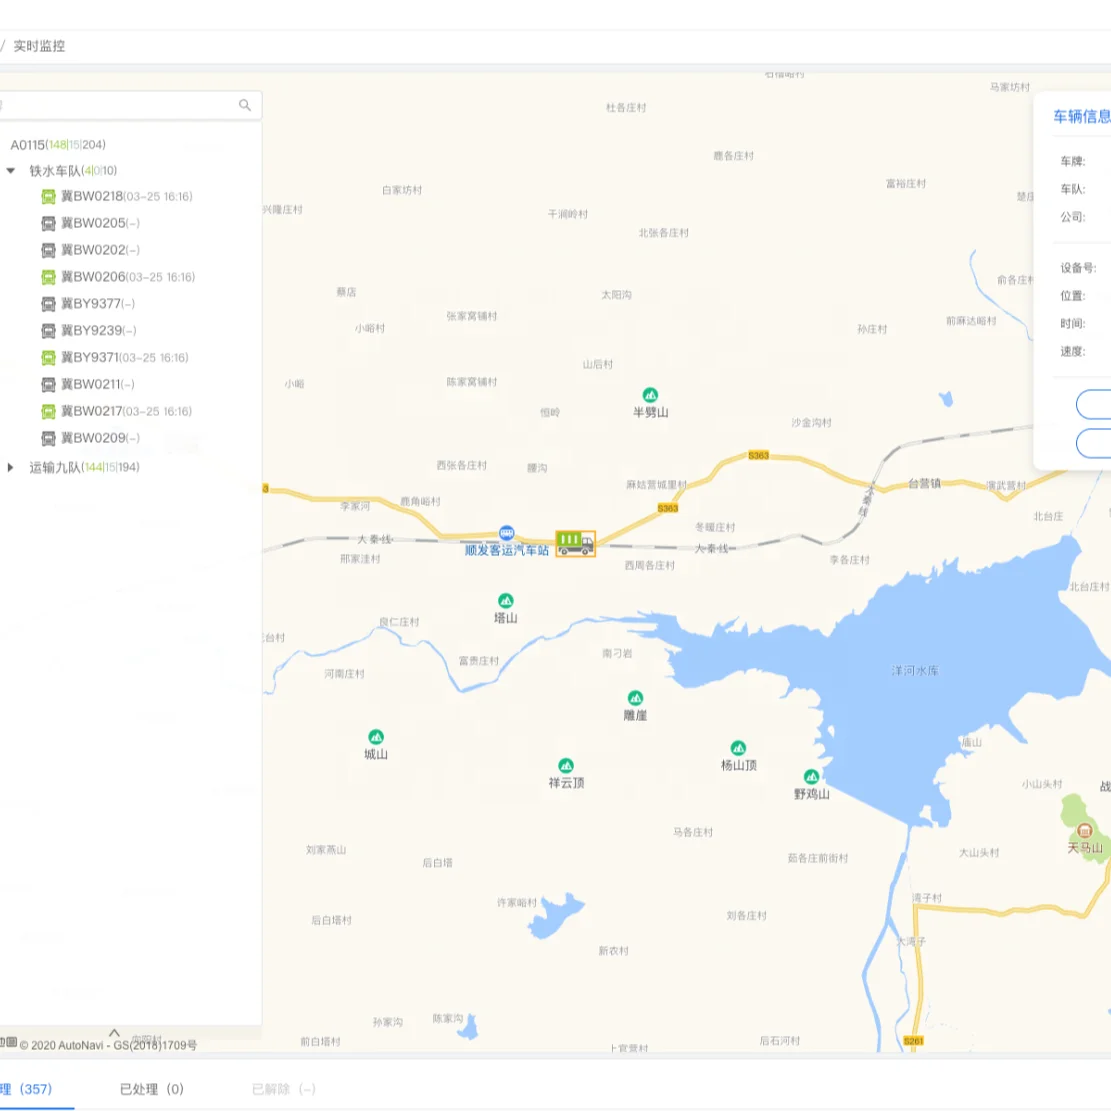Image resolution: width=1111 pixels, height=1111 pixels.
Task: Click the 顺发客运汽车站 bus station icon
Action: (507, 533)
